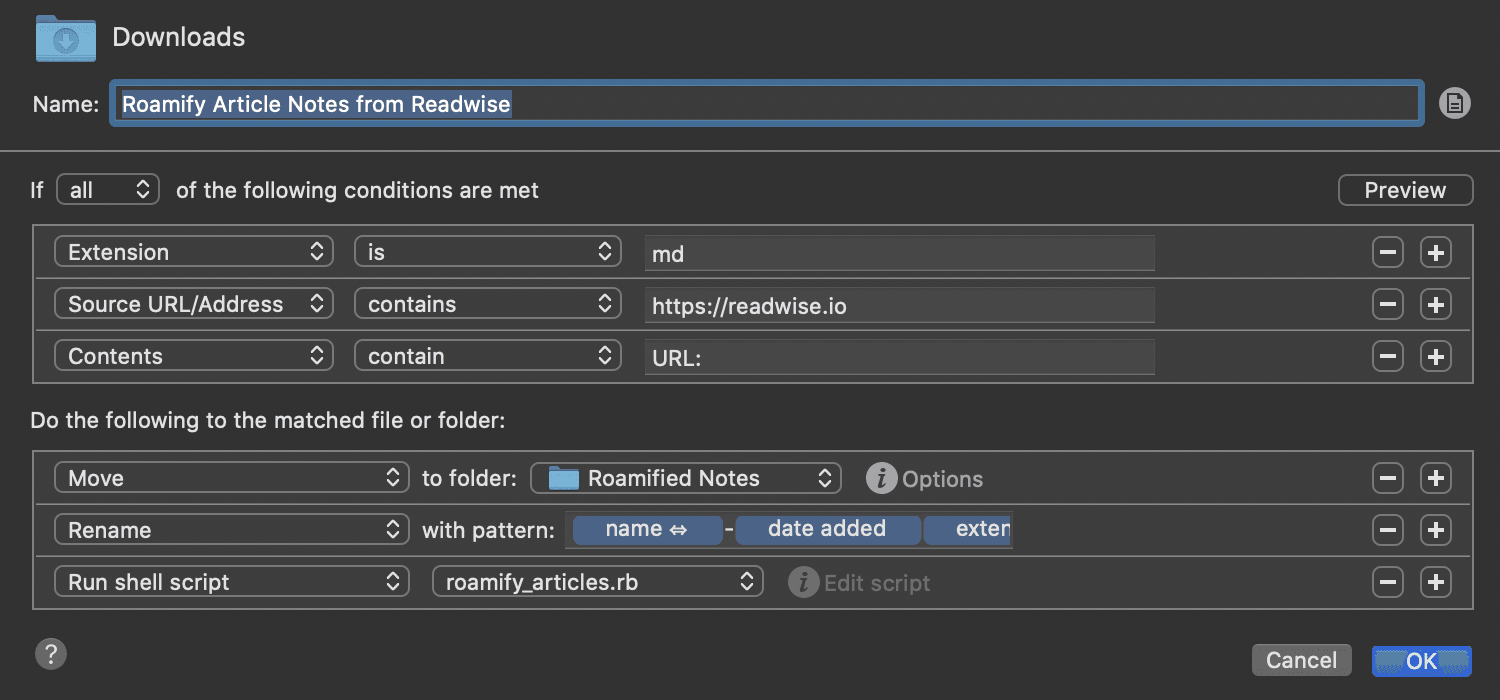This screenshot has width=1500, height=700.
Task: Add an action after Run shell script
Action: pyautogui.click(x=1436, y=583)
